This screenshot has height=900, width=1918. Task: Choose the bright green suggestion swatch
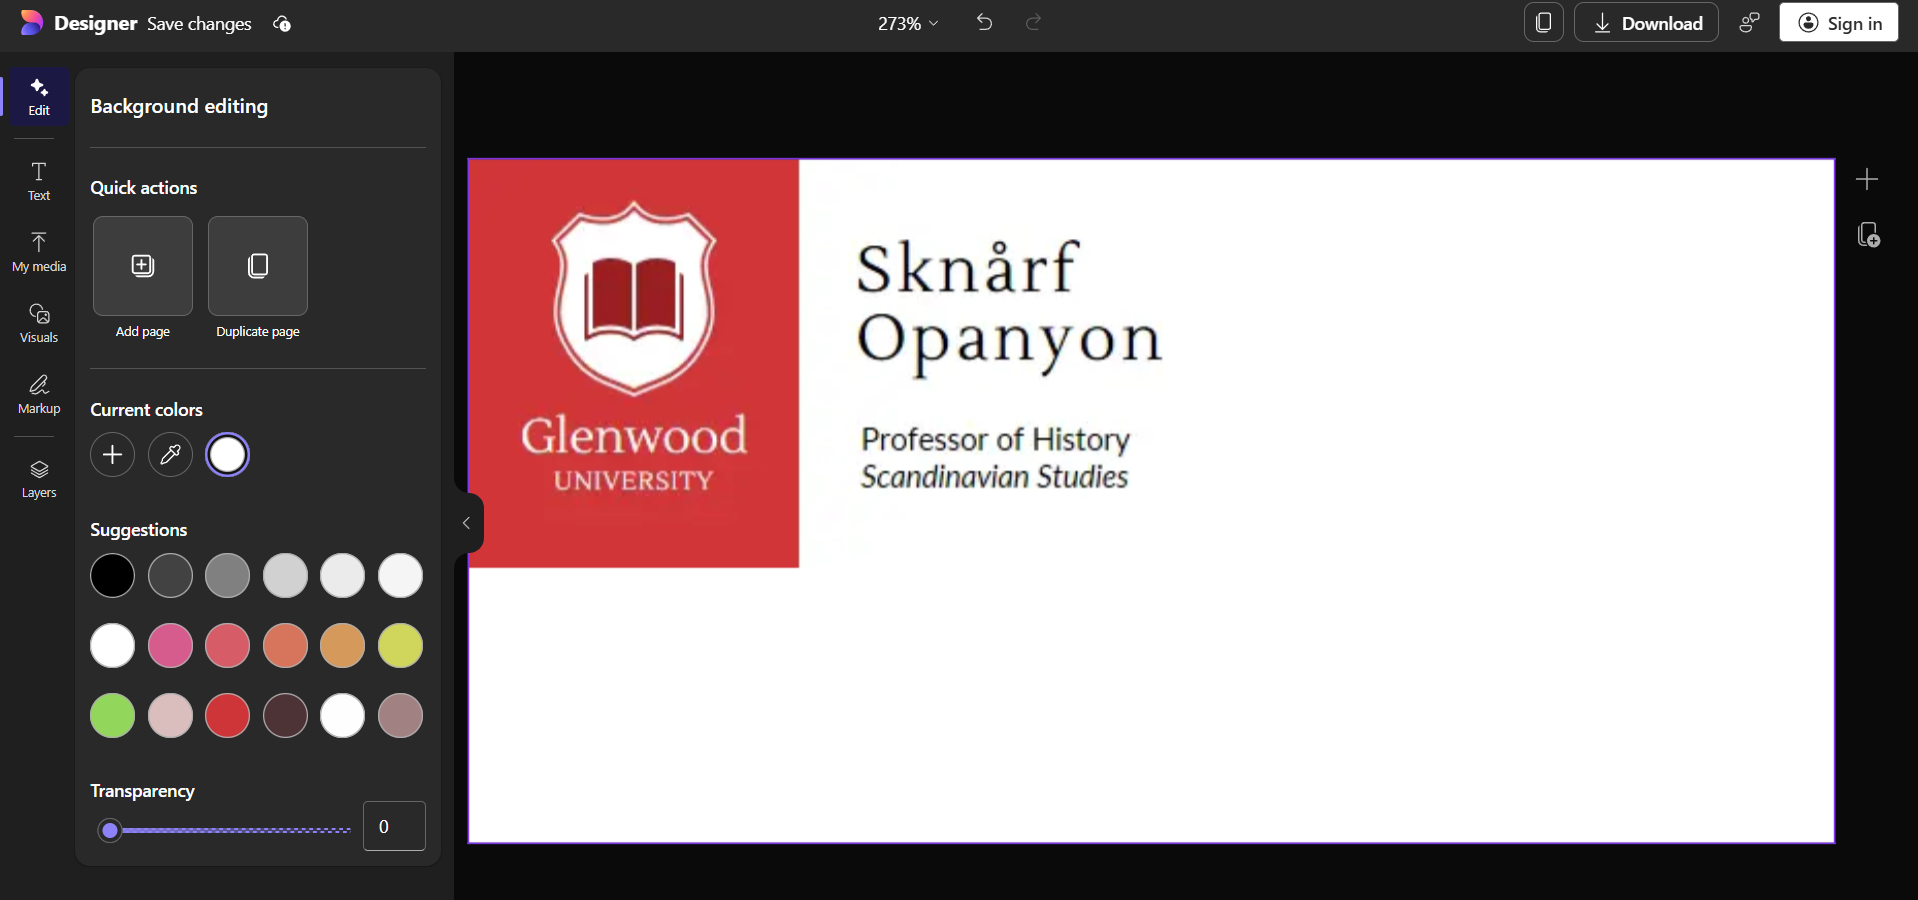click(113, 716)
